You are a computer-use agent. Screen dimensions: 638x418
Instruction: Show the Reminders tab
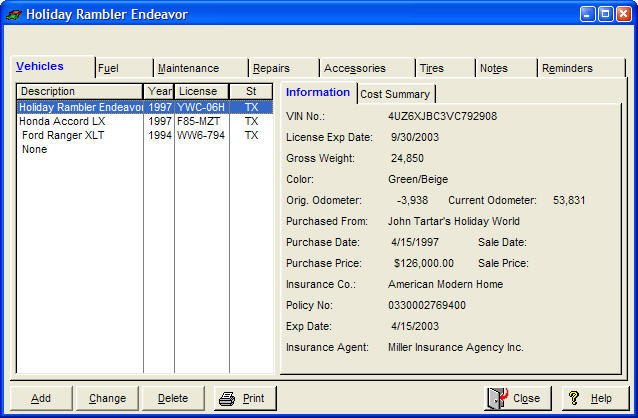(x=566, y=68)
